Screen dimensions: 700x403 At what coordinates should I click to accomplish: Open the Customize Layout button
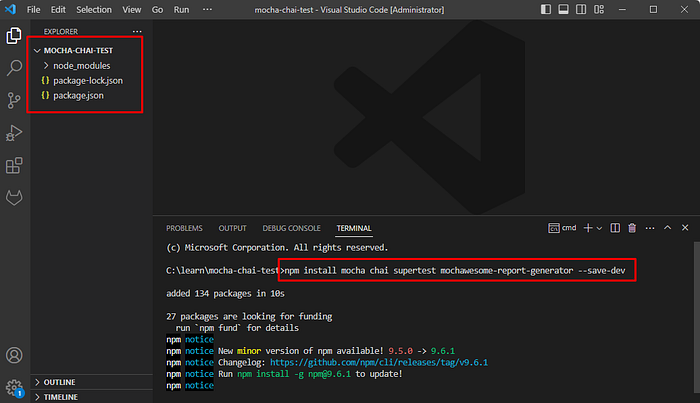pos(599,9)
